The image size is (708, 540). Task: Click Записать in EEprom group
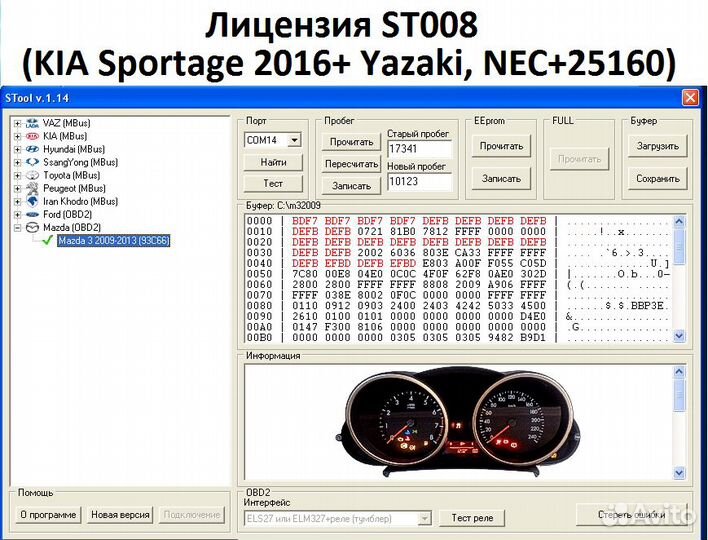click(501, 179)
